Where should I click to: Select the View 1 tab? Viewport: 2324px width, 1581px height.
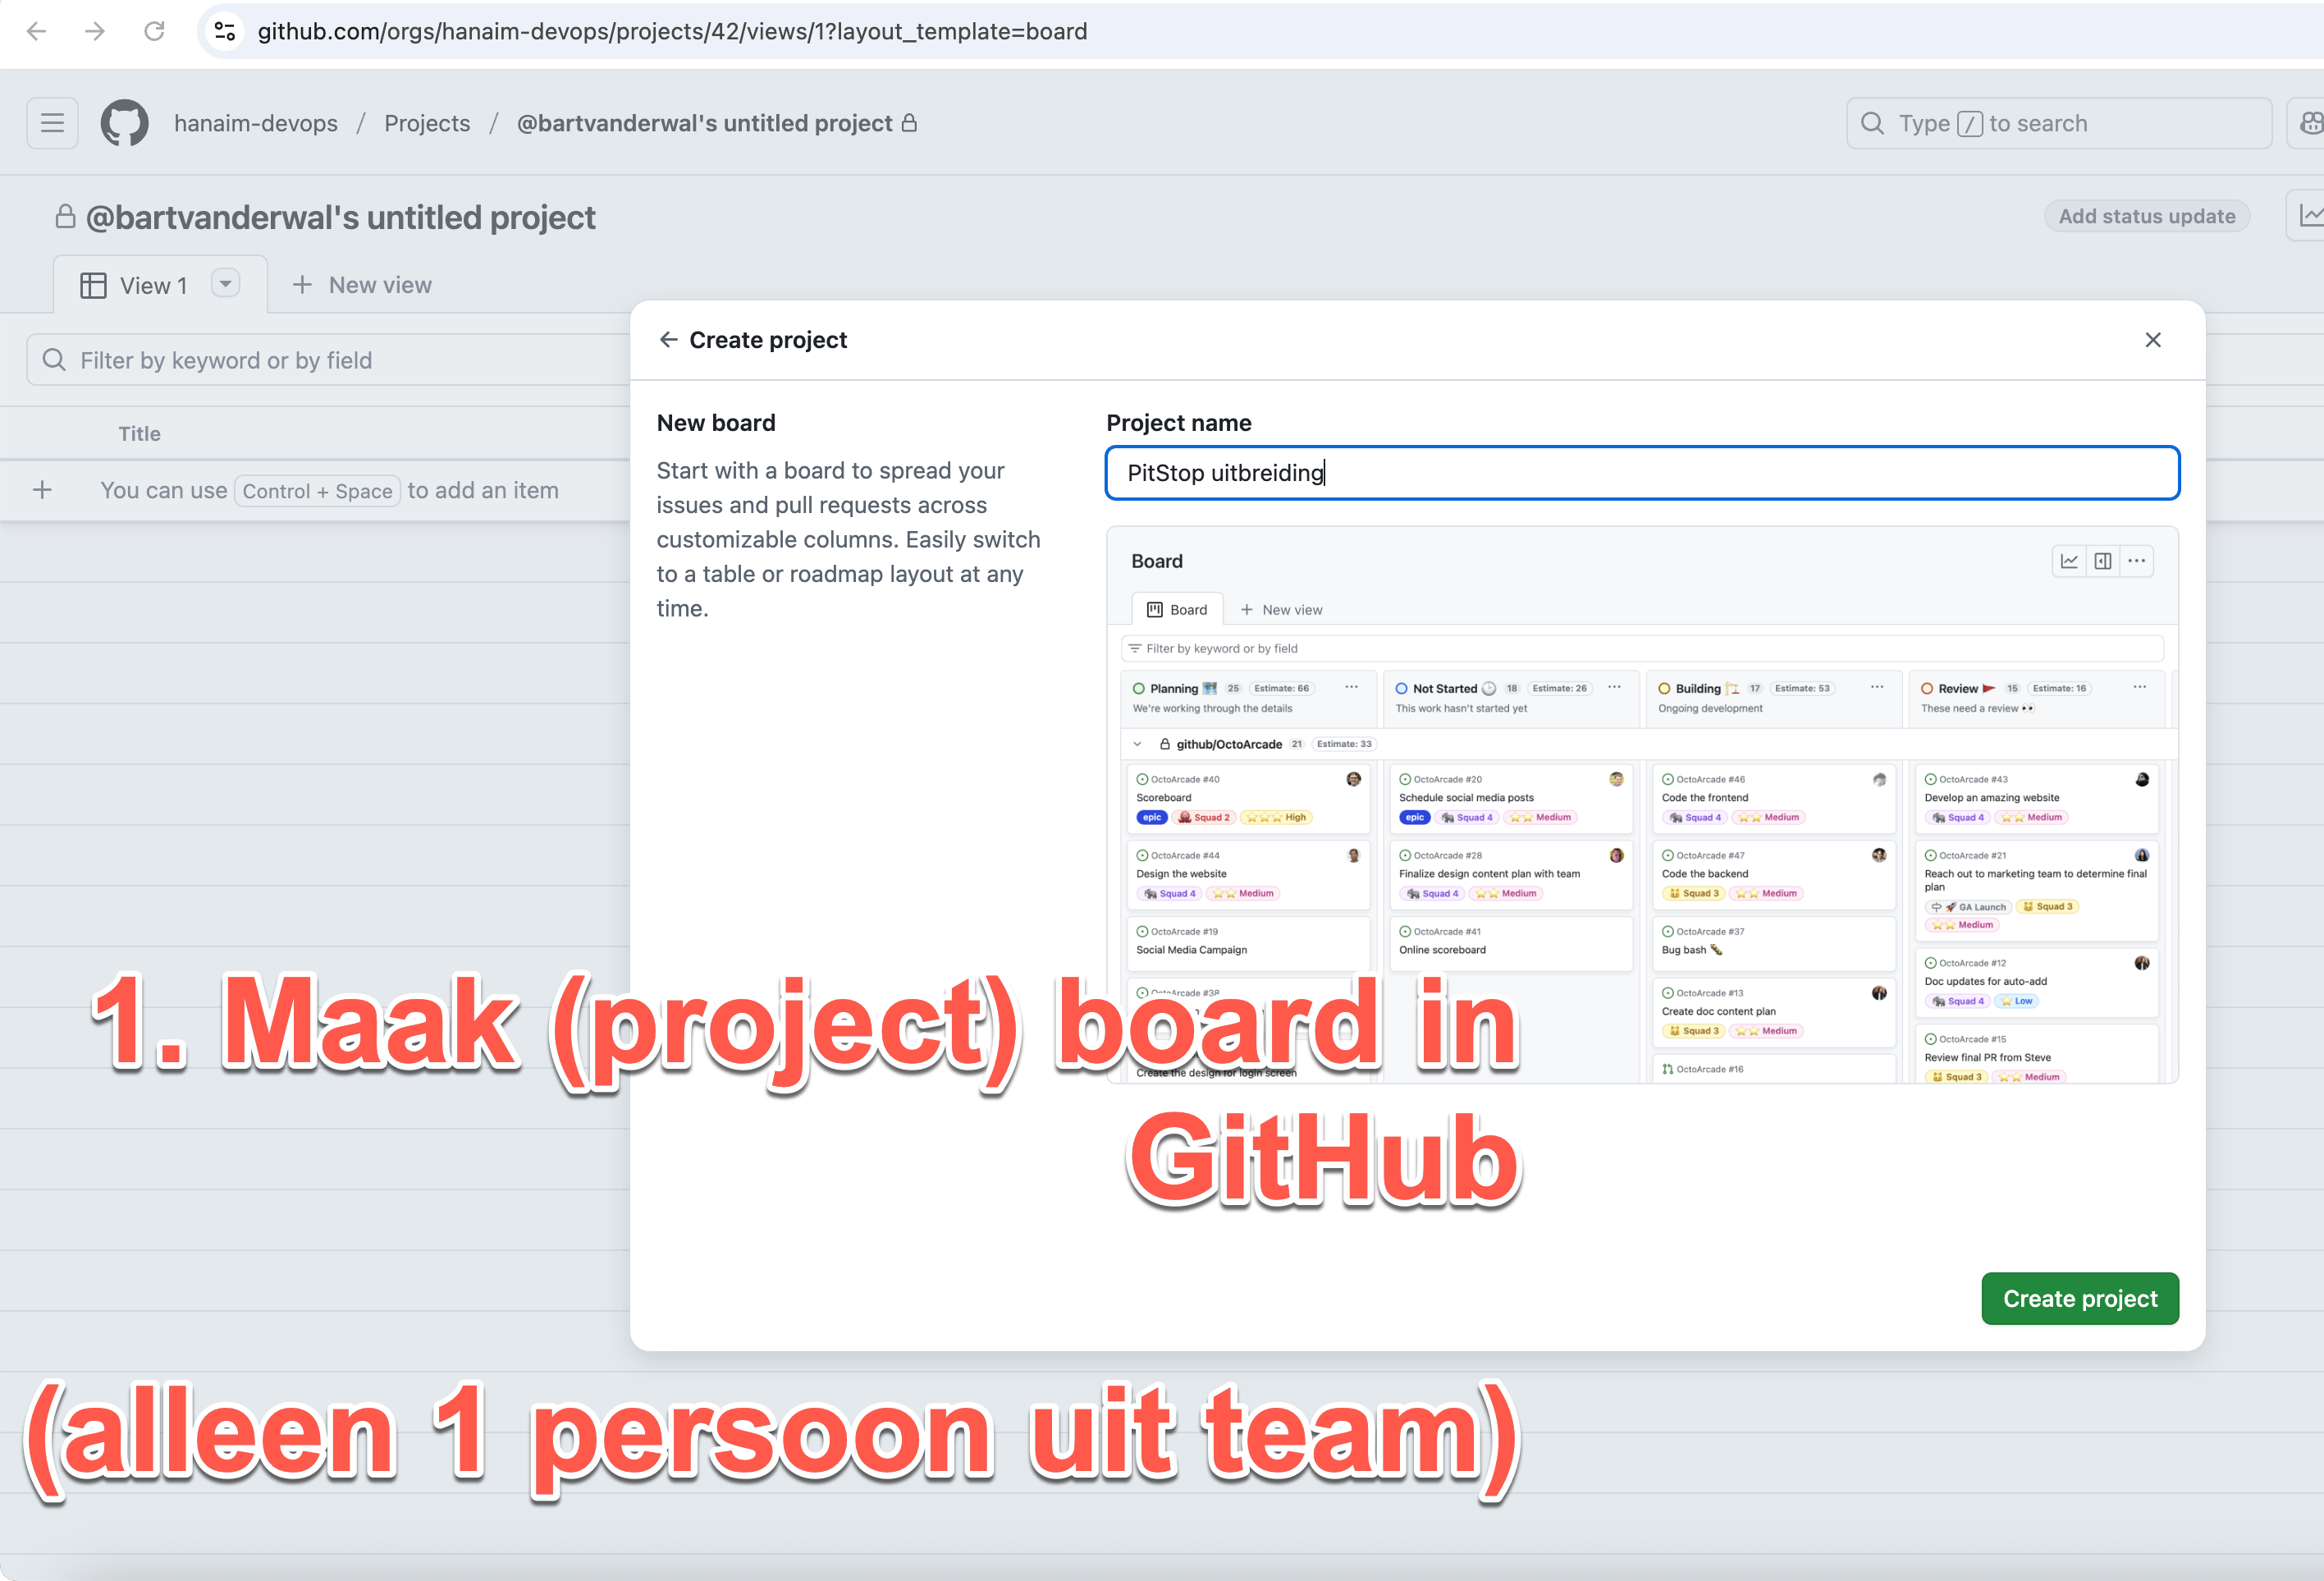click(152, 285)
